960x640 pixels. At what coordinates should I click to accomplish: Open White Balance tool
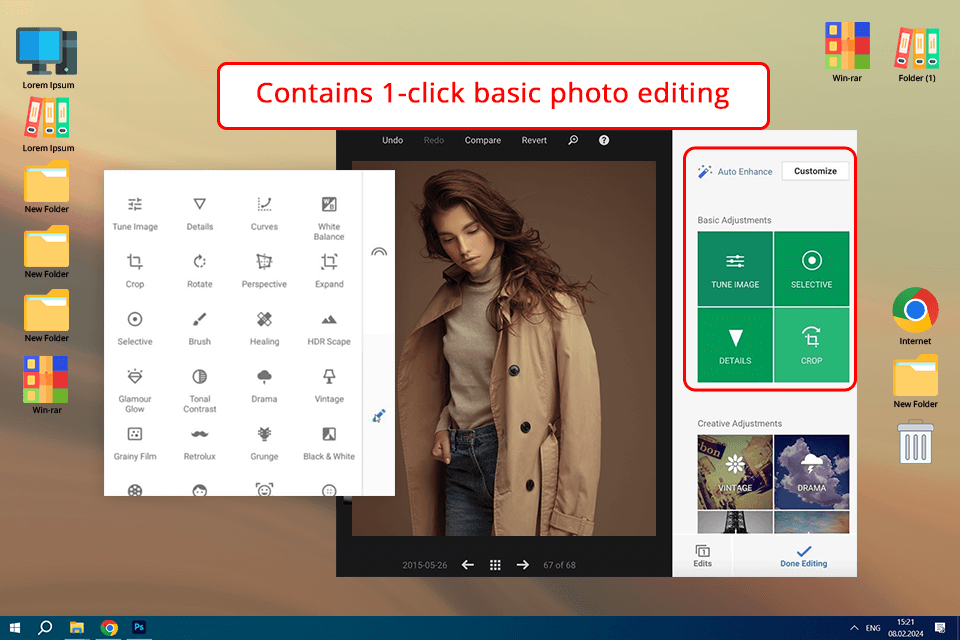pyautogui.click(x=329, y=218)
